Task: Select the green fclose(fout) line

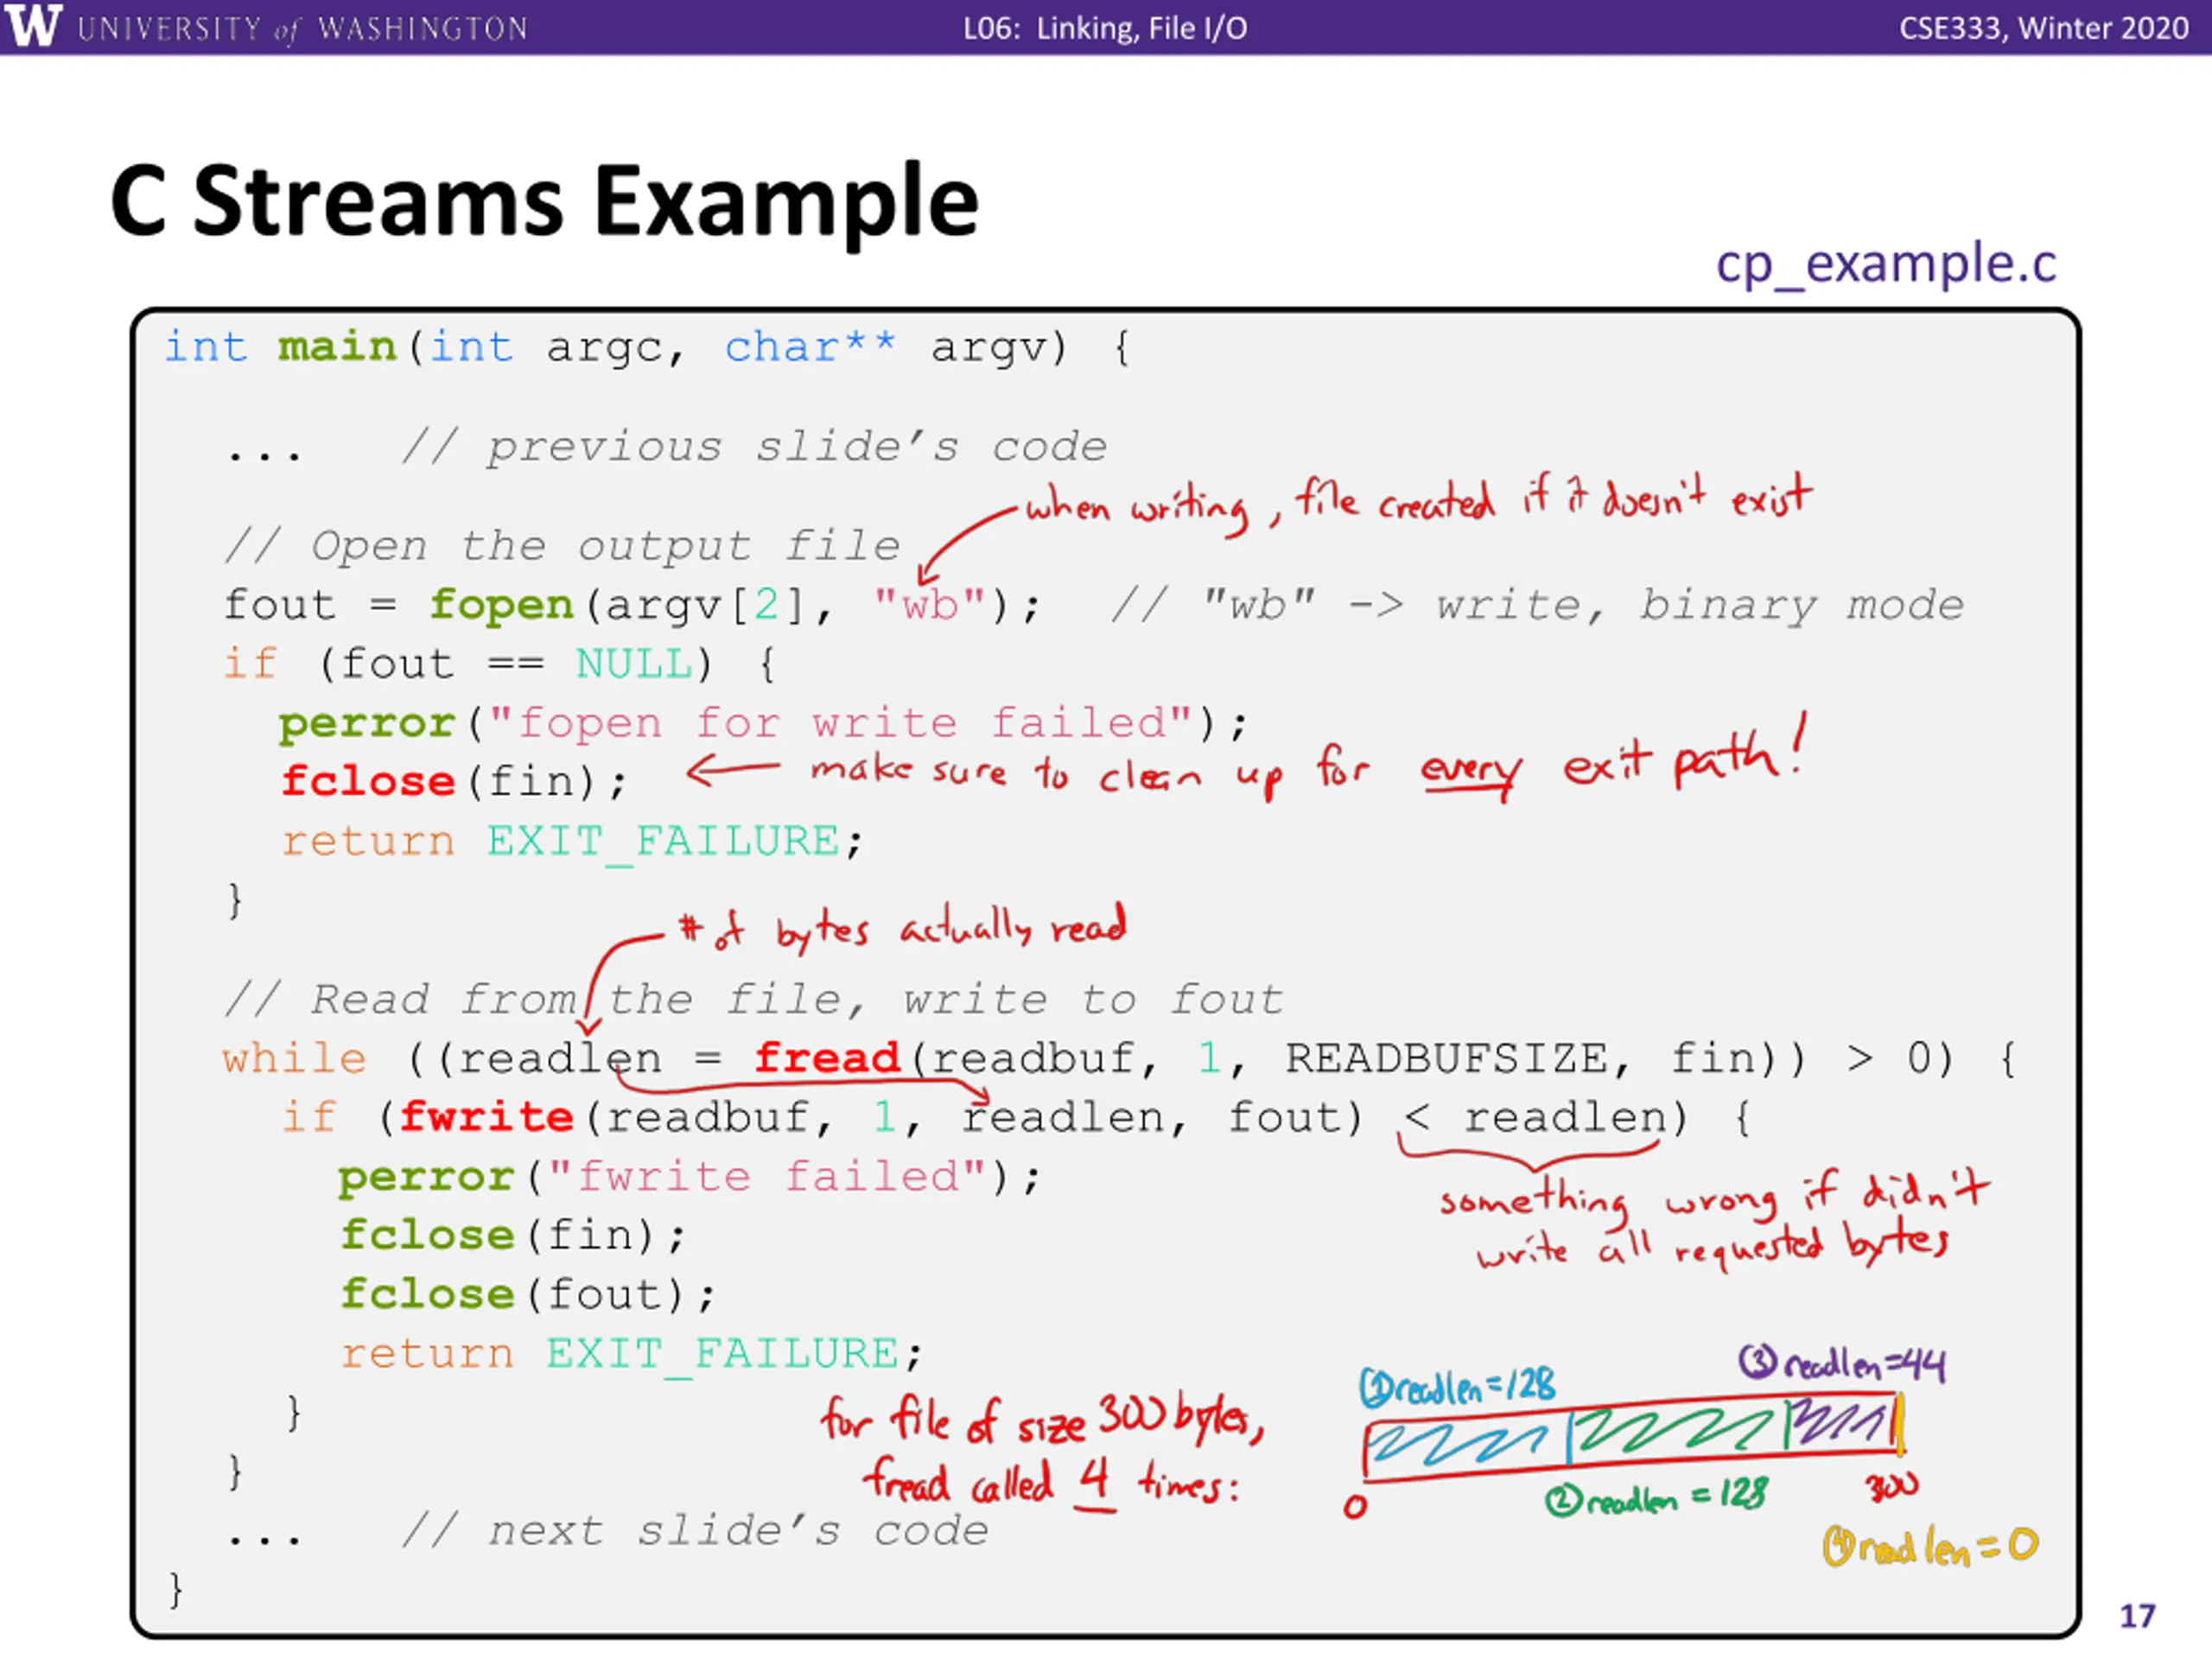Action: 528,1294
